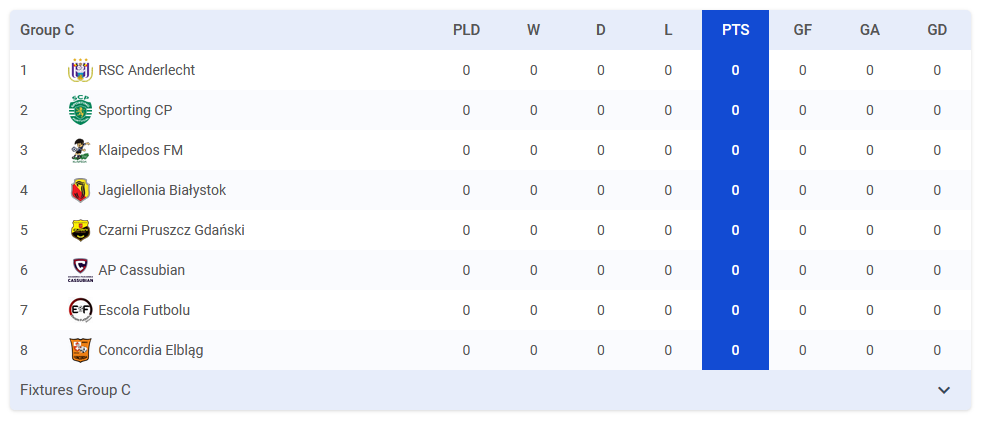Image resolution: width=981 pixels, height=426 pixels.
Task: Open Jagiellonia Białystok team name
Action: pos(162,190)
